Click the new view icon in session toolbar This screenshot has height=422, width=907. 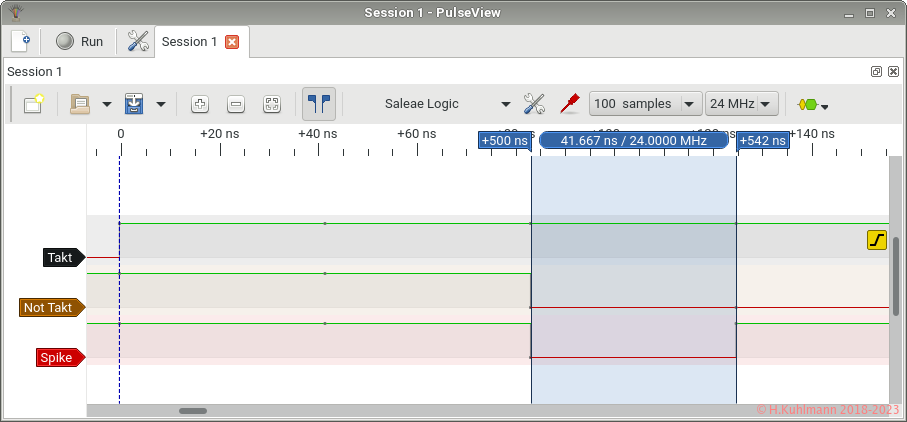click(33, 104)
